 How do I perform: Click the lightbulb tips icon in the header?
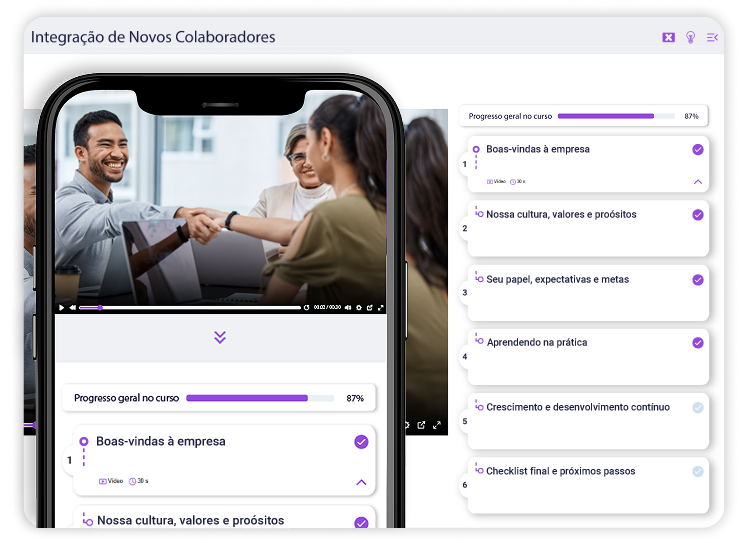coord(690,37)
